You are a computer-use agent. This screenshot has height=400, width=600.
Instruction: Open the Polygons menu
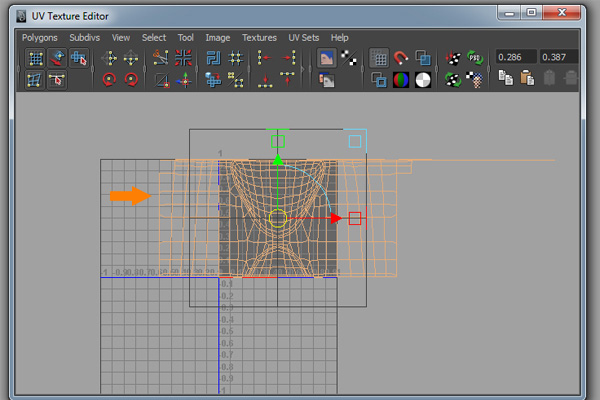(40, 37)
